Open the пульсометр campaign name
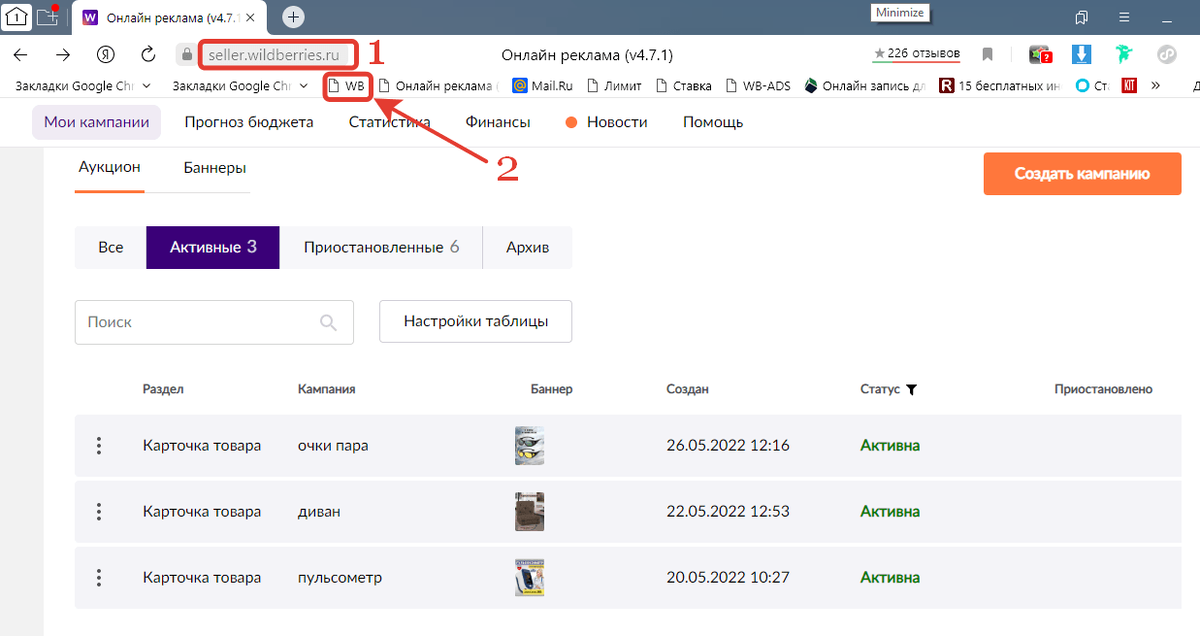The width and height of the screenshot is (1200, 636). pyautogui.click(x=340, y=578)
